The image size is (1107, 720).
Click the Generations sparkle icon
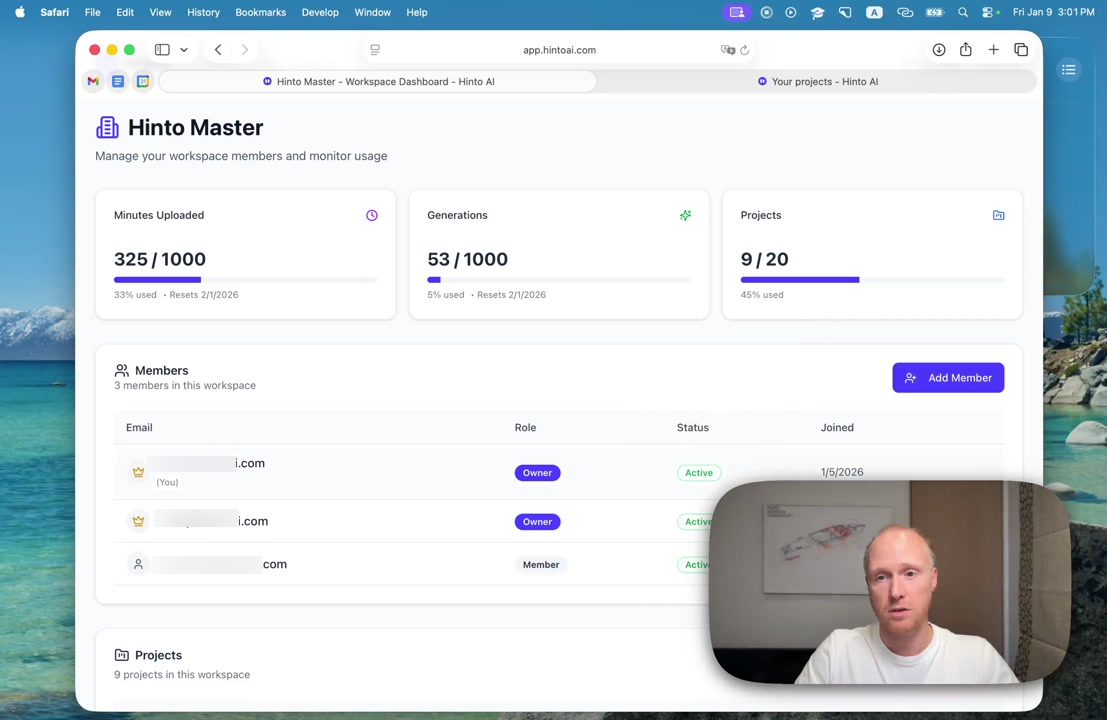(685, 216)
